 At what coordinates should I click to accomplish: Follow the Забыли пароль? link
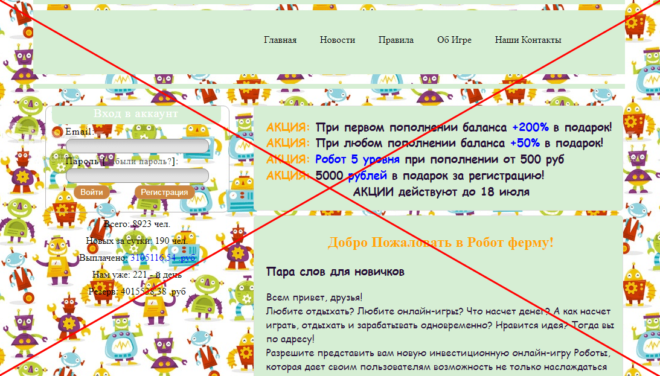click(139, 161)
